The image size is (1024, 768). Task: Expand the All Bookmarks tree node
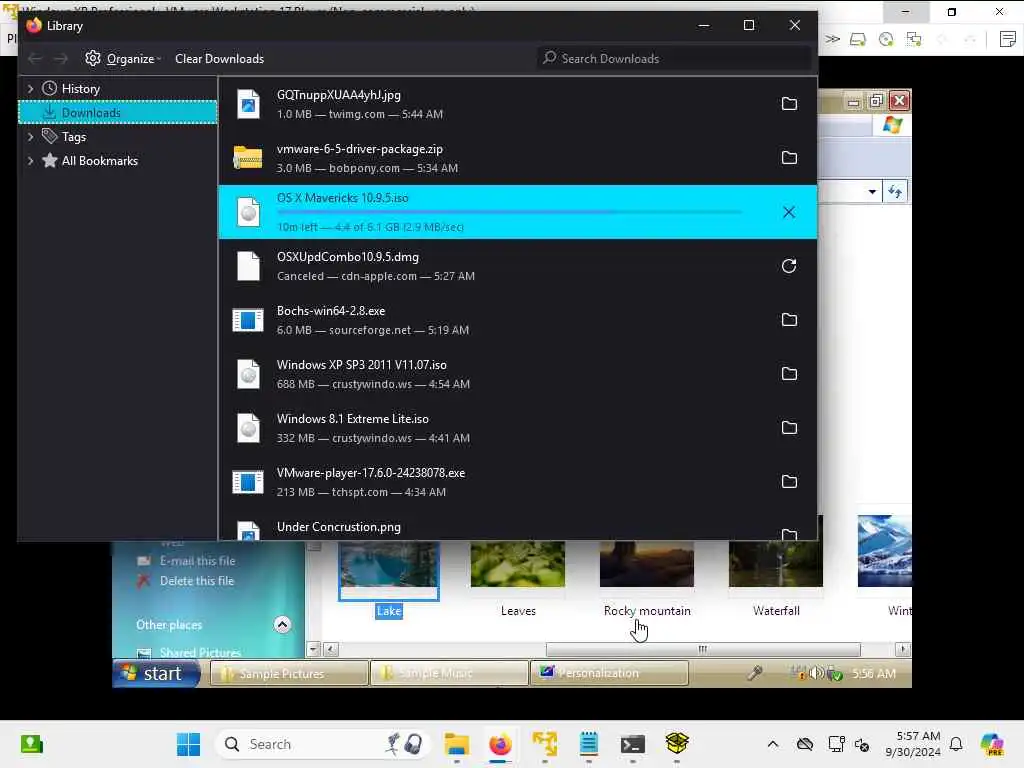tap(30, 161)
